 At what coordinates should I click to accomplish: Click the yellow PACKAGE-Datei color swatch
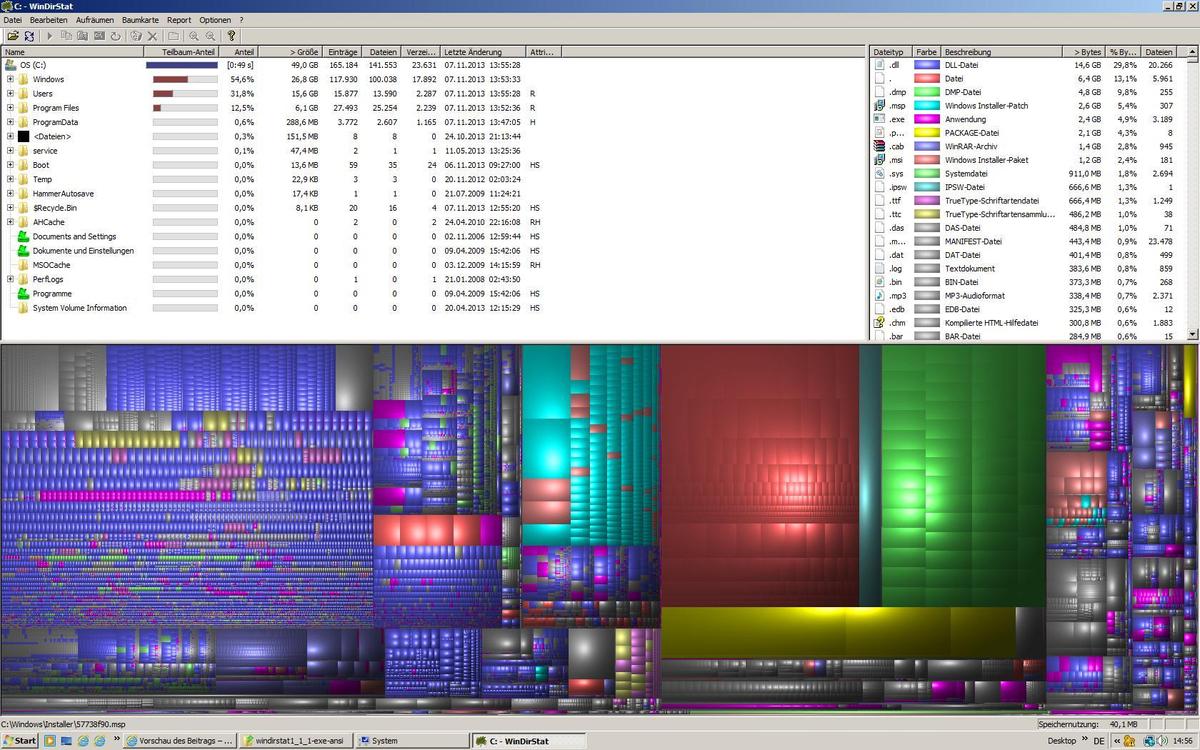click(926, 132)
